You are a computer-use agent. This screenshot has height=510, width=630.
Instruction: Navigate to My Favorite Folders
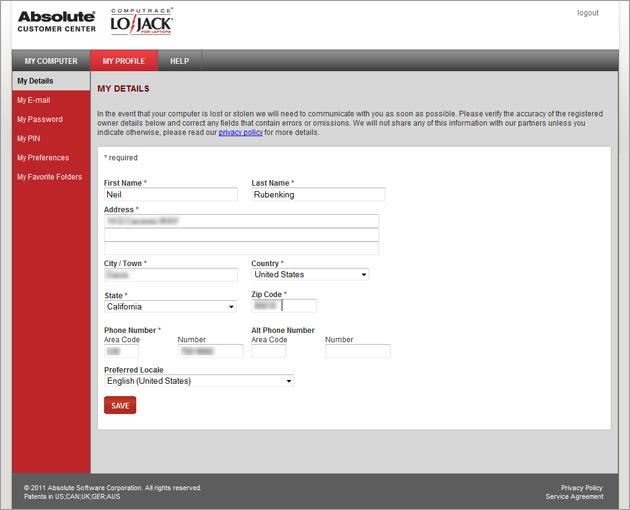click(50, 177)
